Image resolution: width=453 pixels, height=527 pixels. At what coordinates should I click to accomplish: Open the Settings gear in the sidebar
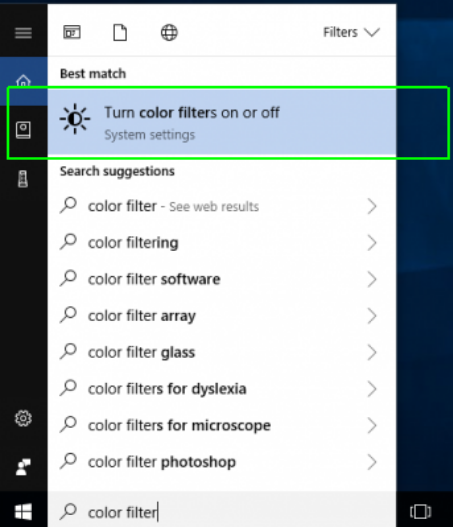(23, 418)
